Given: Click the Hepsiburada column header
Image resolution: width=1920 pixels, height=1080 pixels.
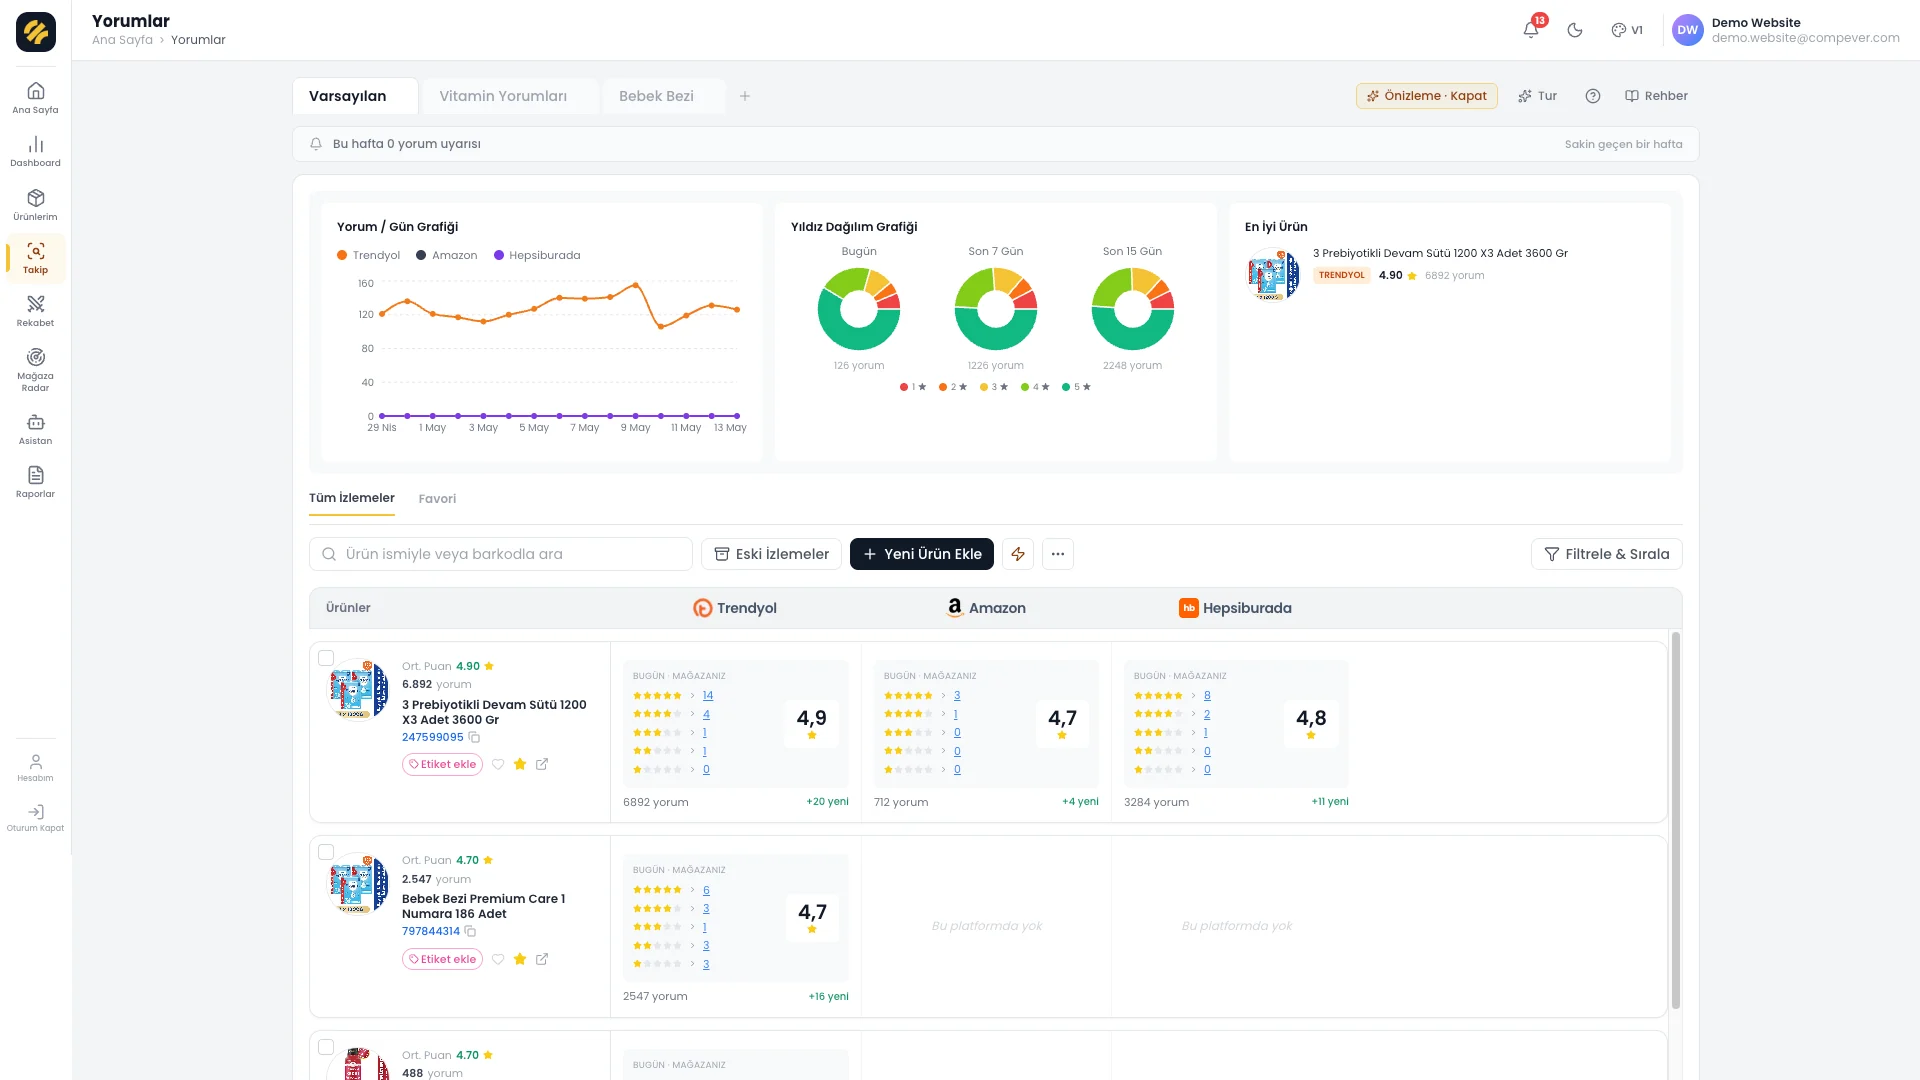Looking at the screenshot, I should (x=1235, y=608).
